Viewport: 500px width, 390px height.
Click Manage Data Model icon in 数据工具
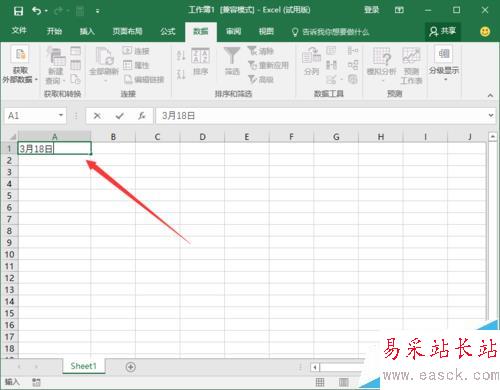click(353, 79)
